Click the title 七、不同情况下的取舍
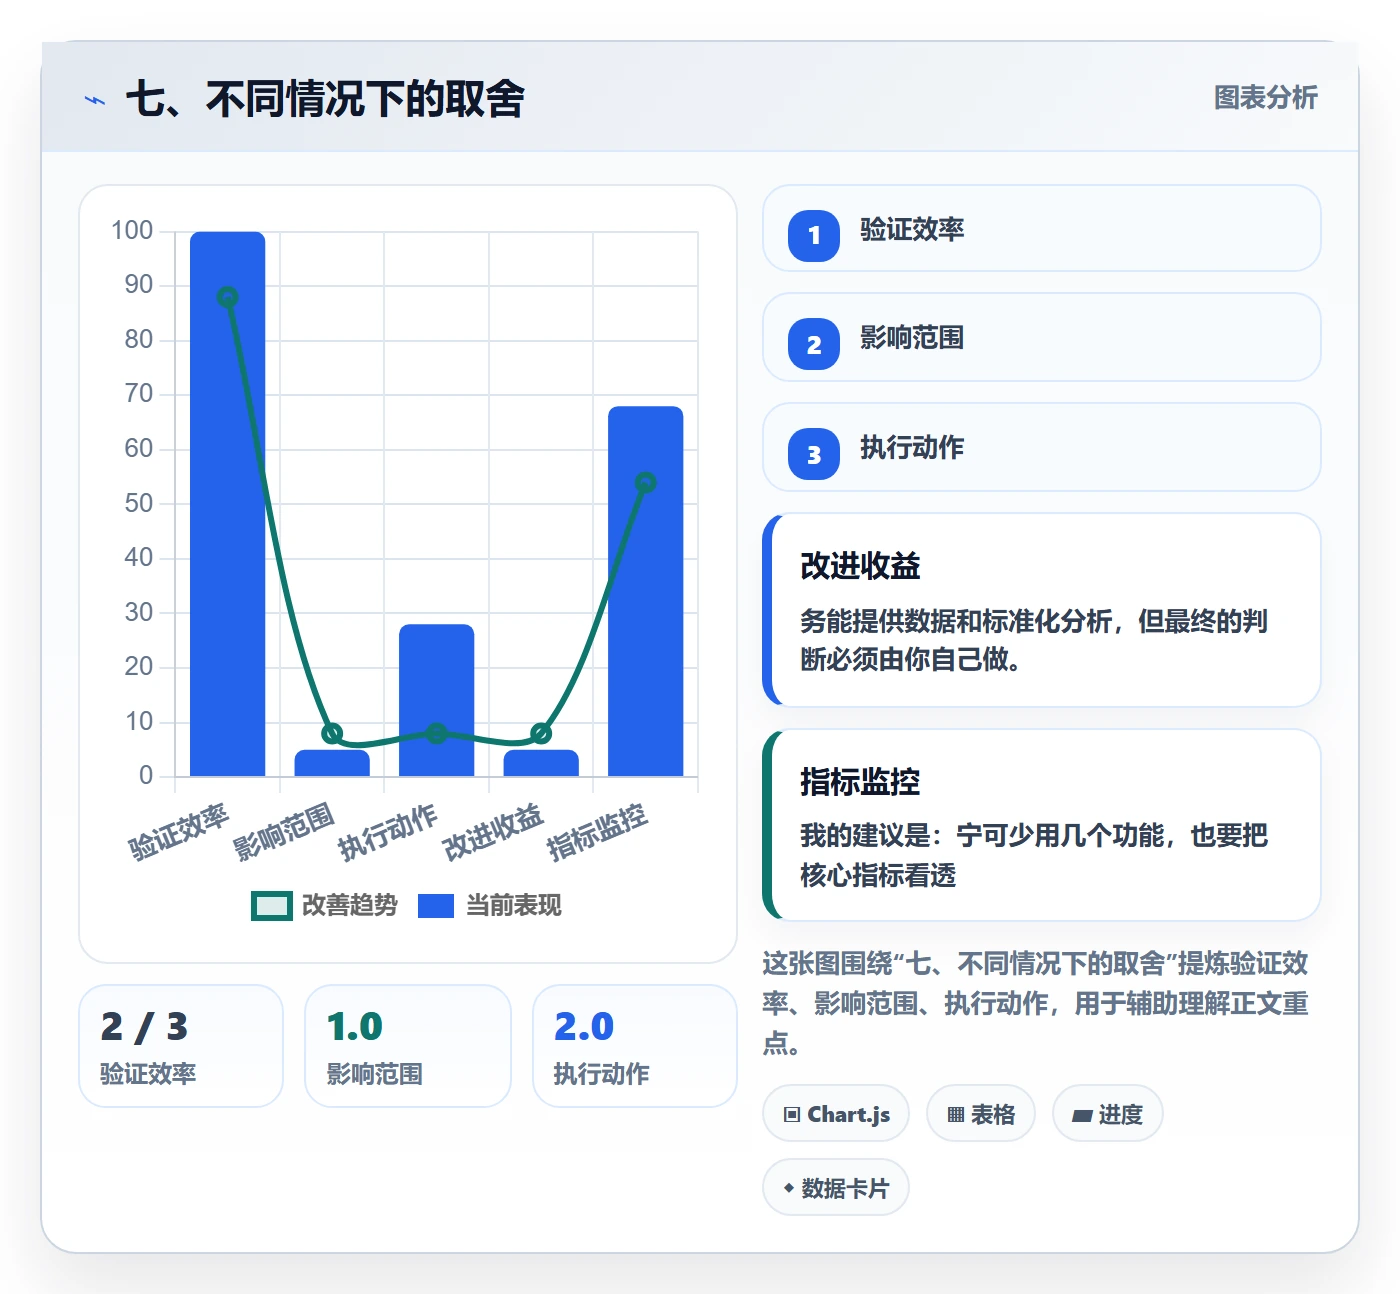1400x1294 pixels. (x=325, y=99)
